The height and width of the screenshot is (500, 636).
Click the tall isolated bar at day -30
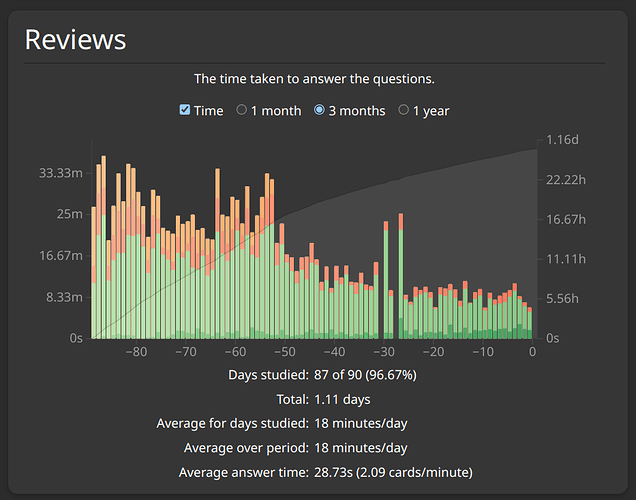pos(386,280)
